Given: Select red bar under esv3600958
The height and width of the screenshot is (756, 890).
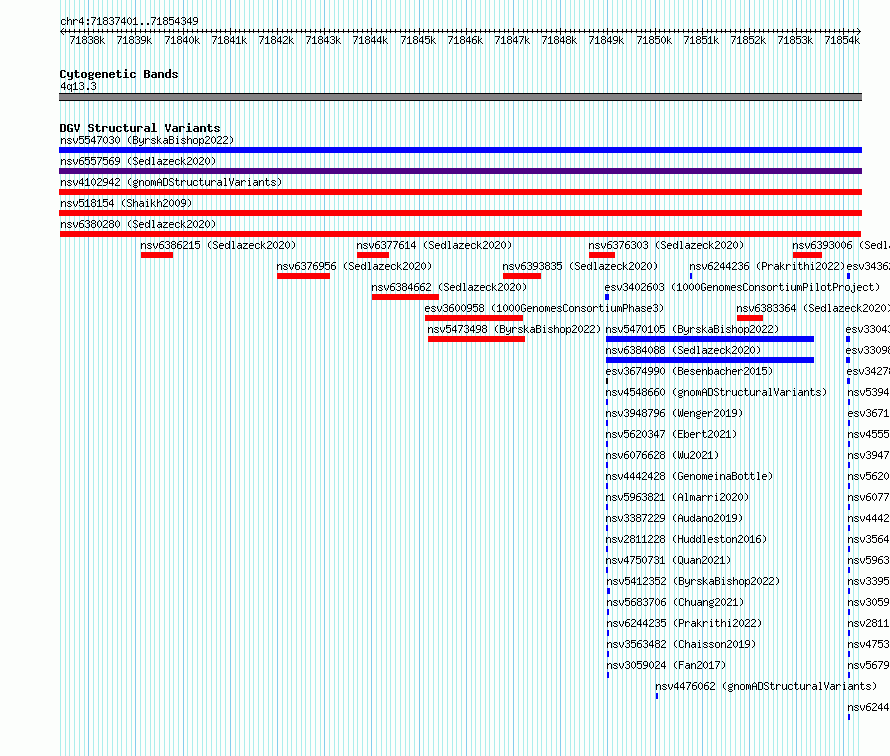Looking at the screenshot, I should click(474, 318).
